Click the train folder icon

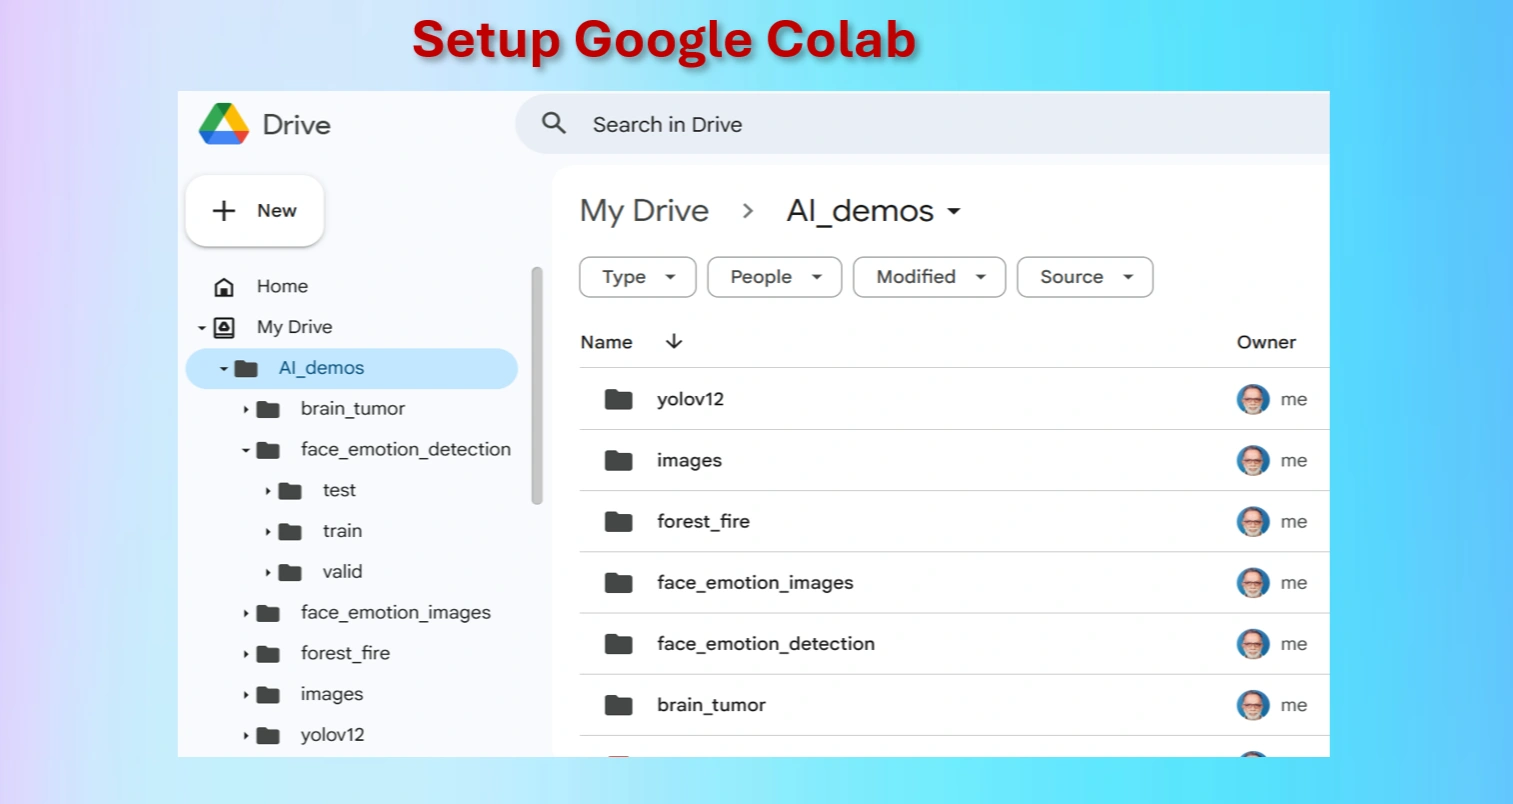tap(290, 532)
